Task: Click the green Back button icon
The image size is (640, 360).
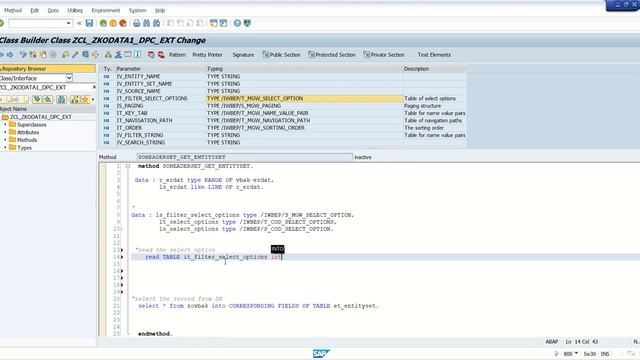Action: [x=103, y=23]
